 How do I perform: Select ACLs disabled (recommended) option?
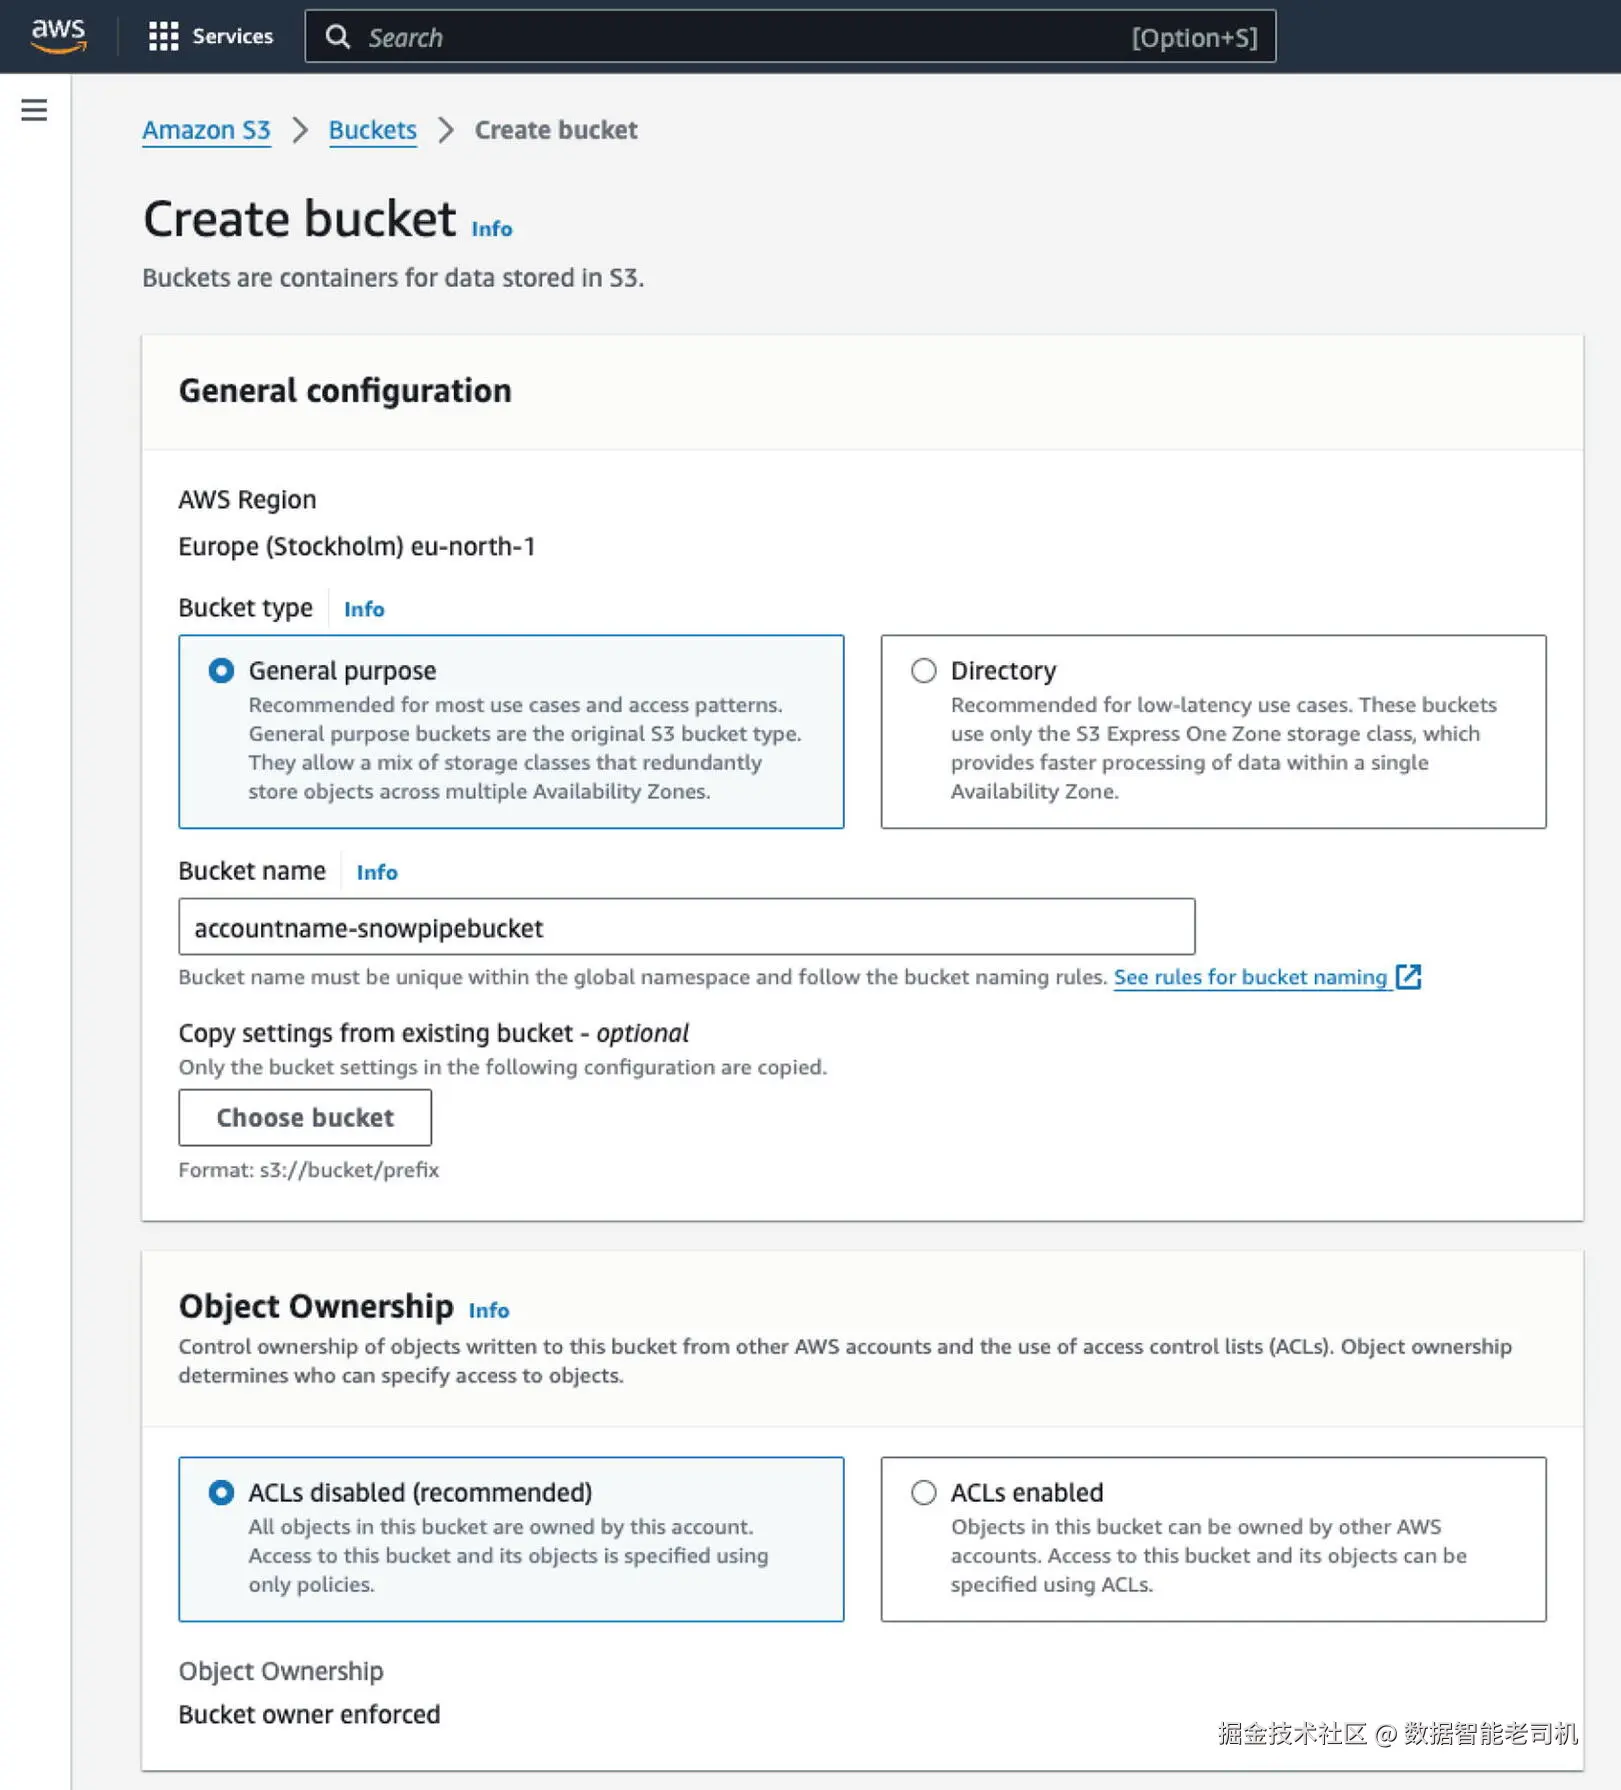[x=222, y=1493]
